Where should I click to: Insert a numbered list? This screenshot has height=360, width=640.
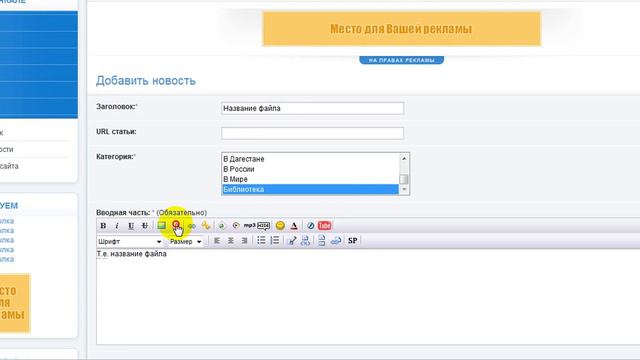275,240
